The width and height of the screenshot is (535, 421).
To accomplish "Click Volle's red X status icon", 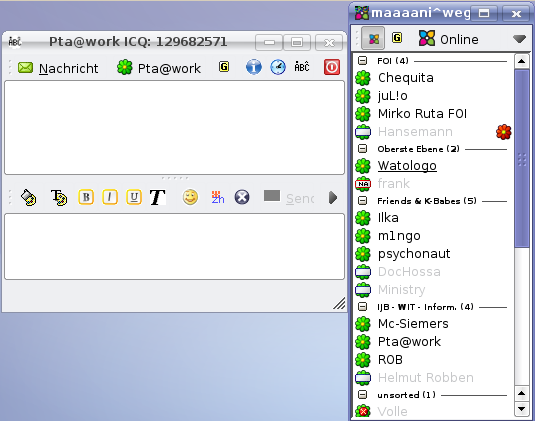I will click(x=363, y=411).
